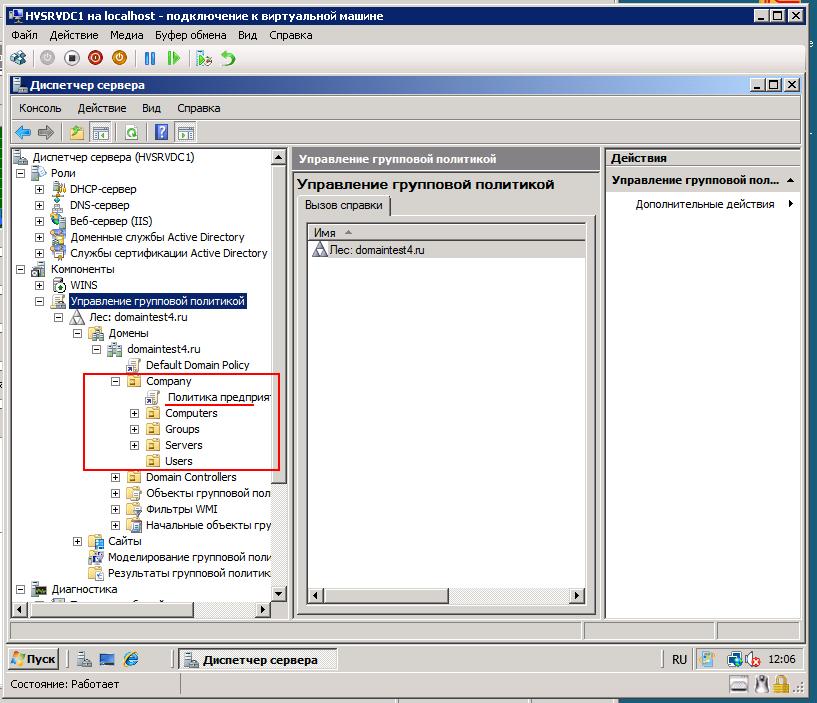This screenshot has width=817, height=703.
Task: Click Show Desktop icon in quick launch
Action: (x=107, y=660)
